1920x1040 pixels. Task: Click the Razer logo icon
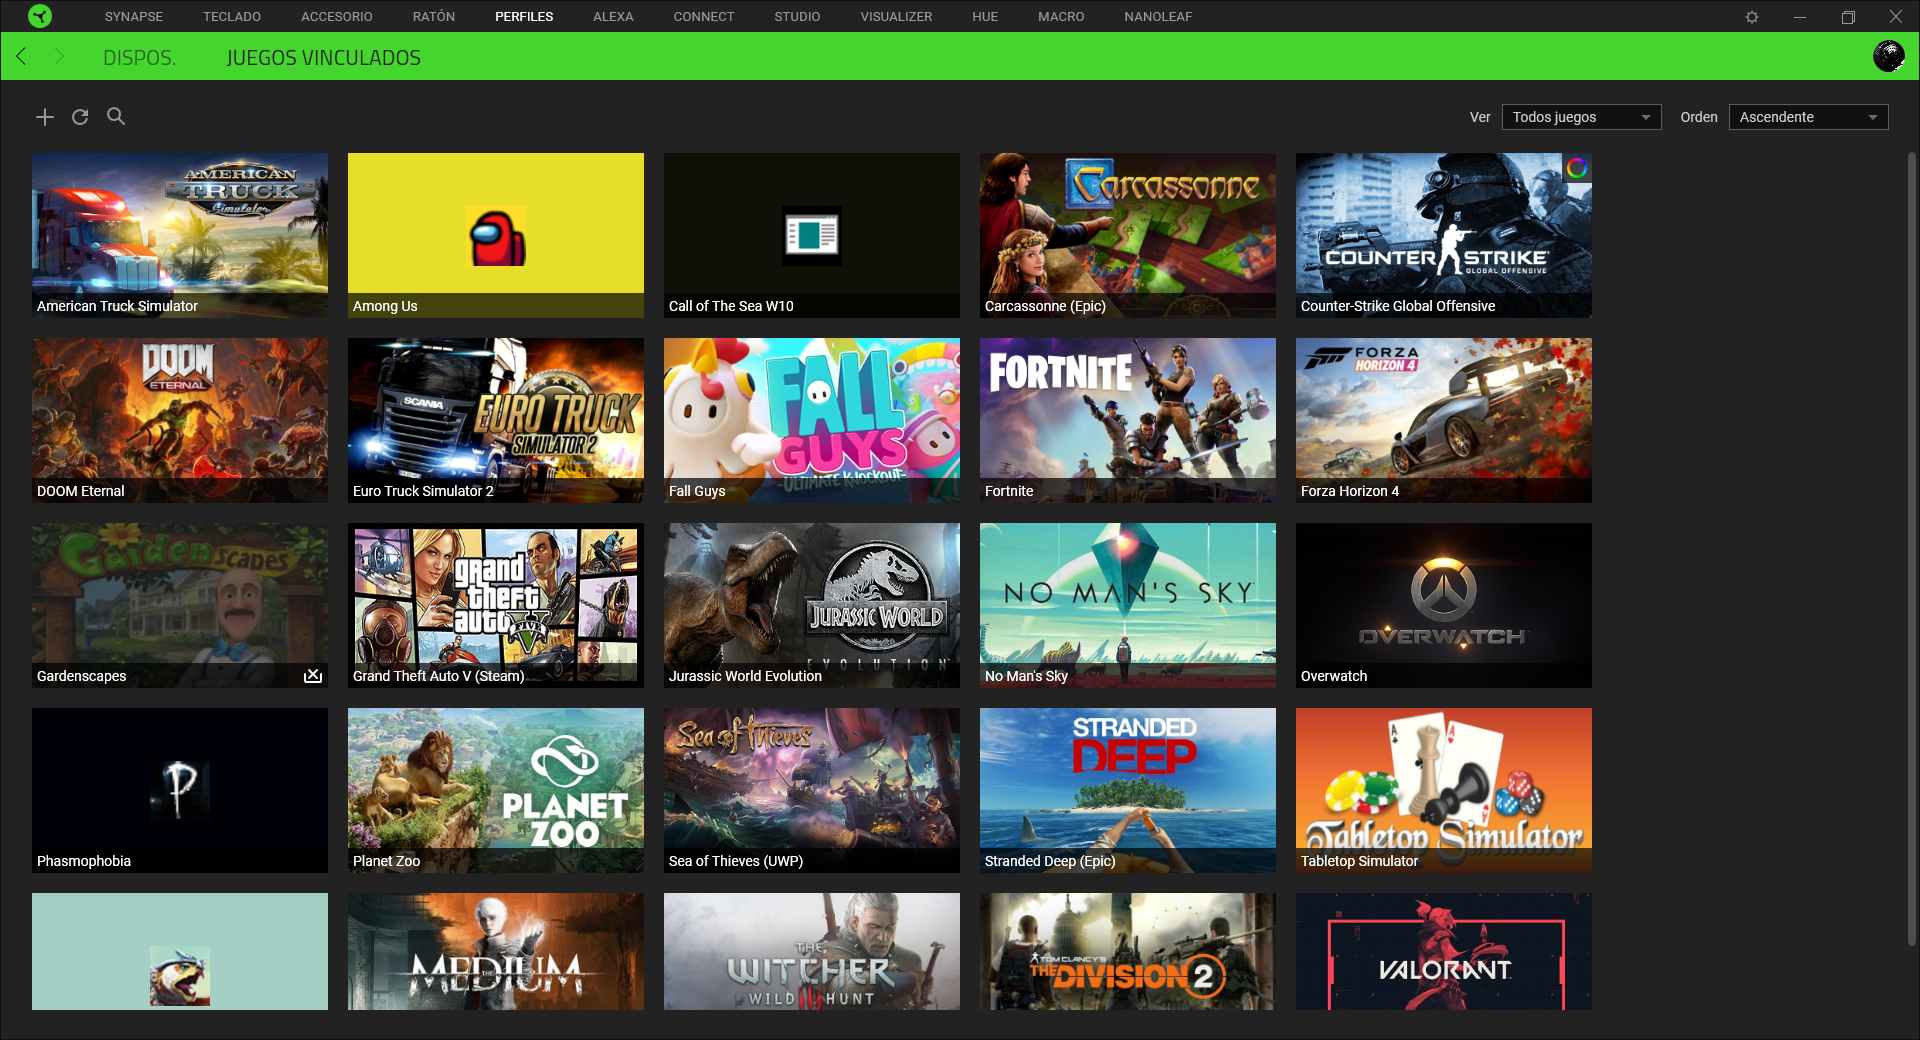(40, 16)
